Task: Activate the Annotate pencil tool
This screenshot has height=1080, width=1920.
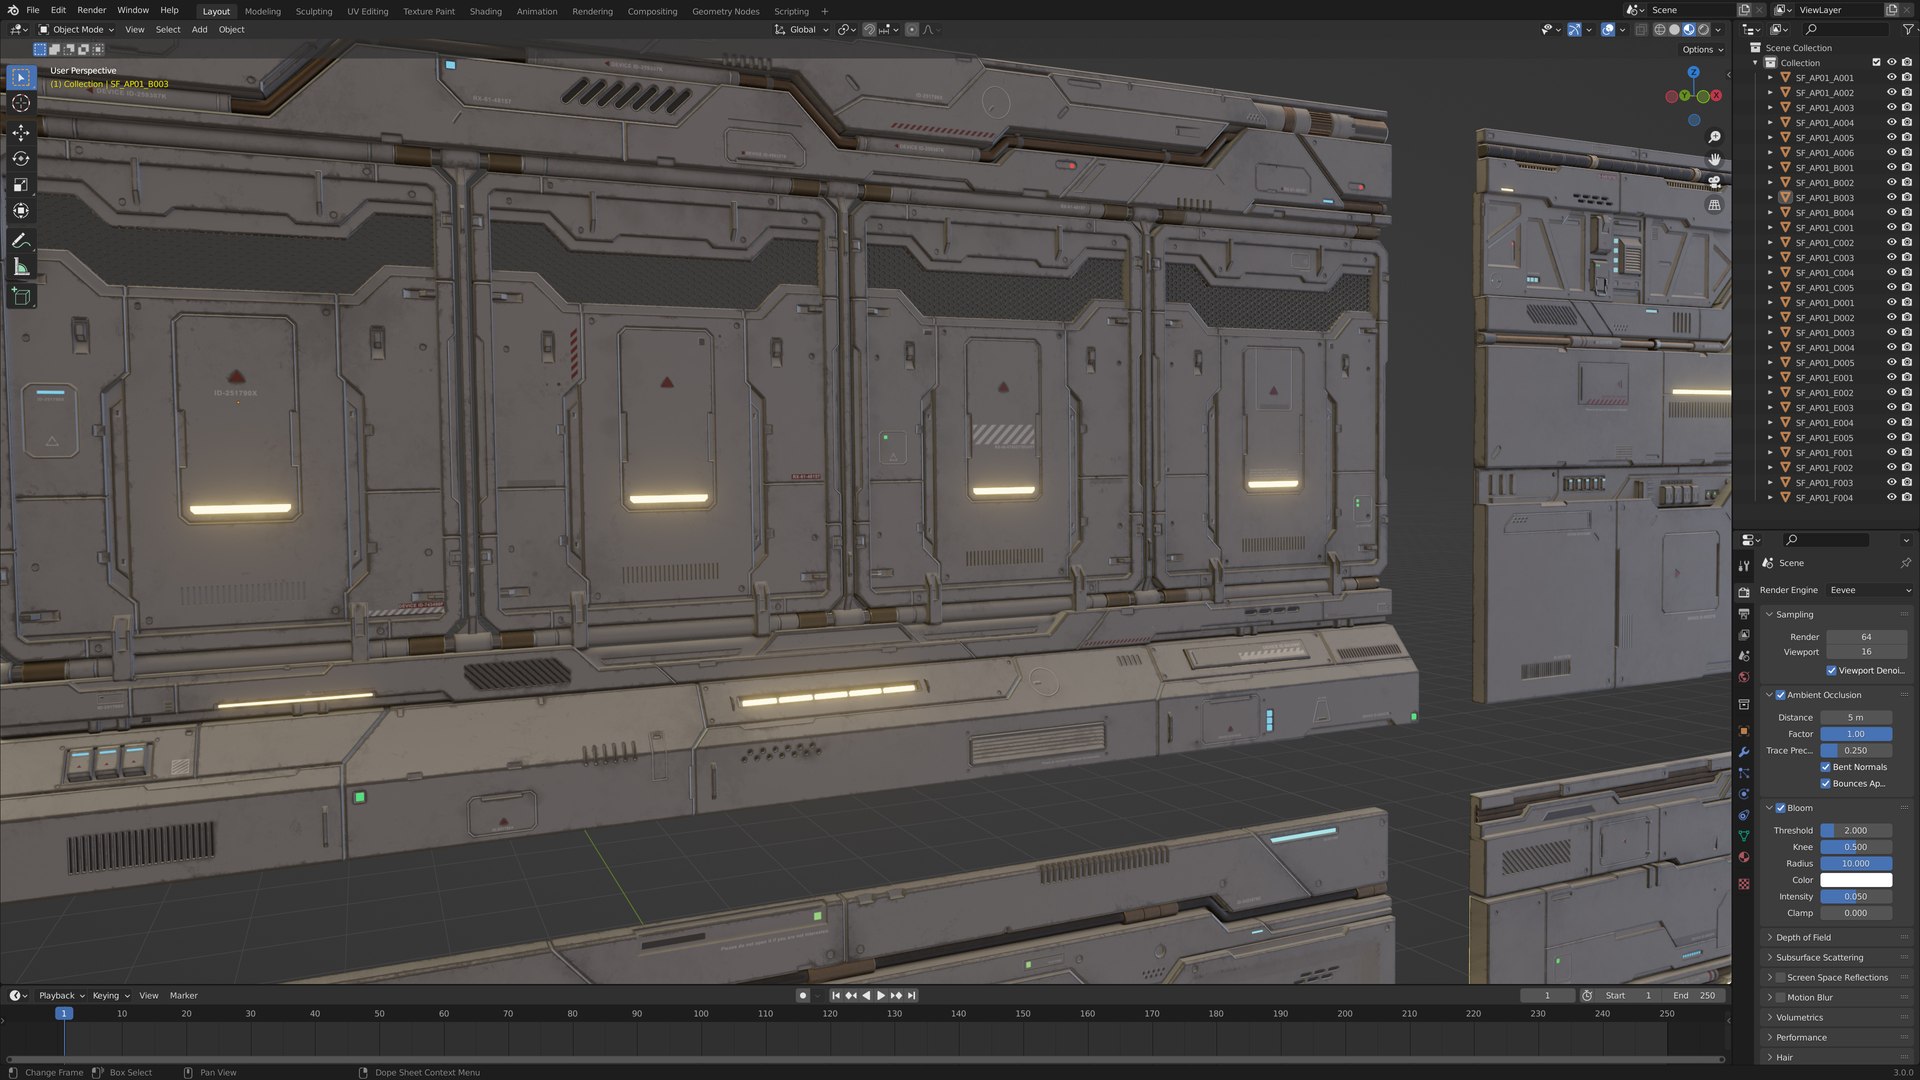Action: pos(21,241)
